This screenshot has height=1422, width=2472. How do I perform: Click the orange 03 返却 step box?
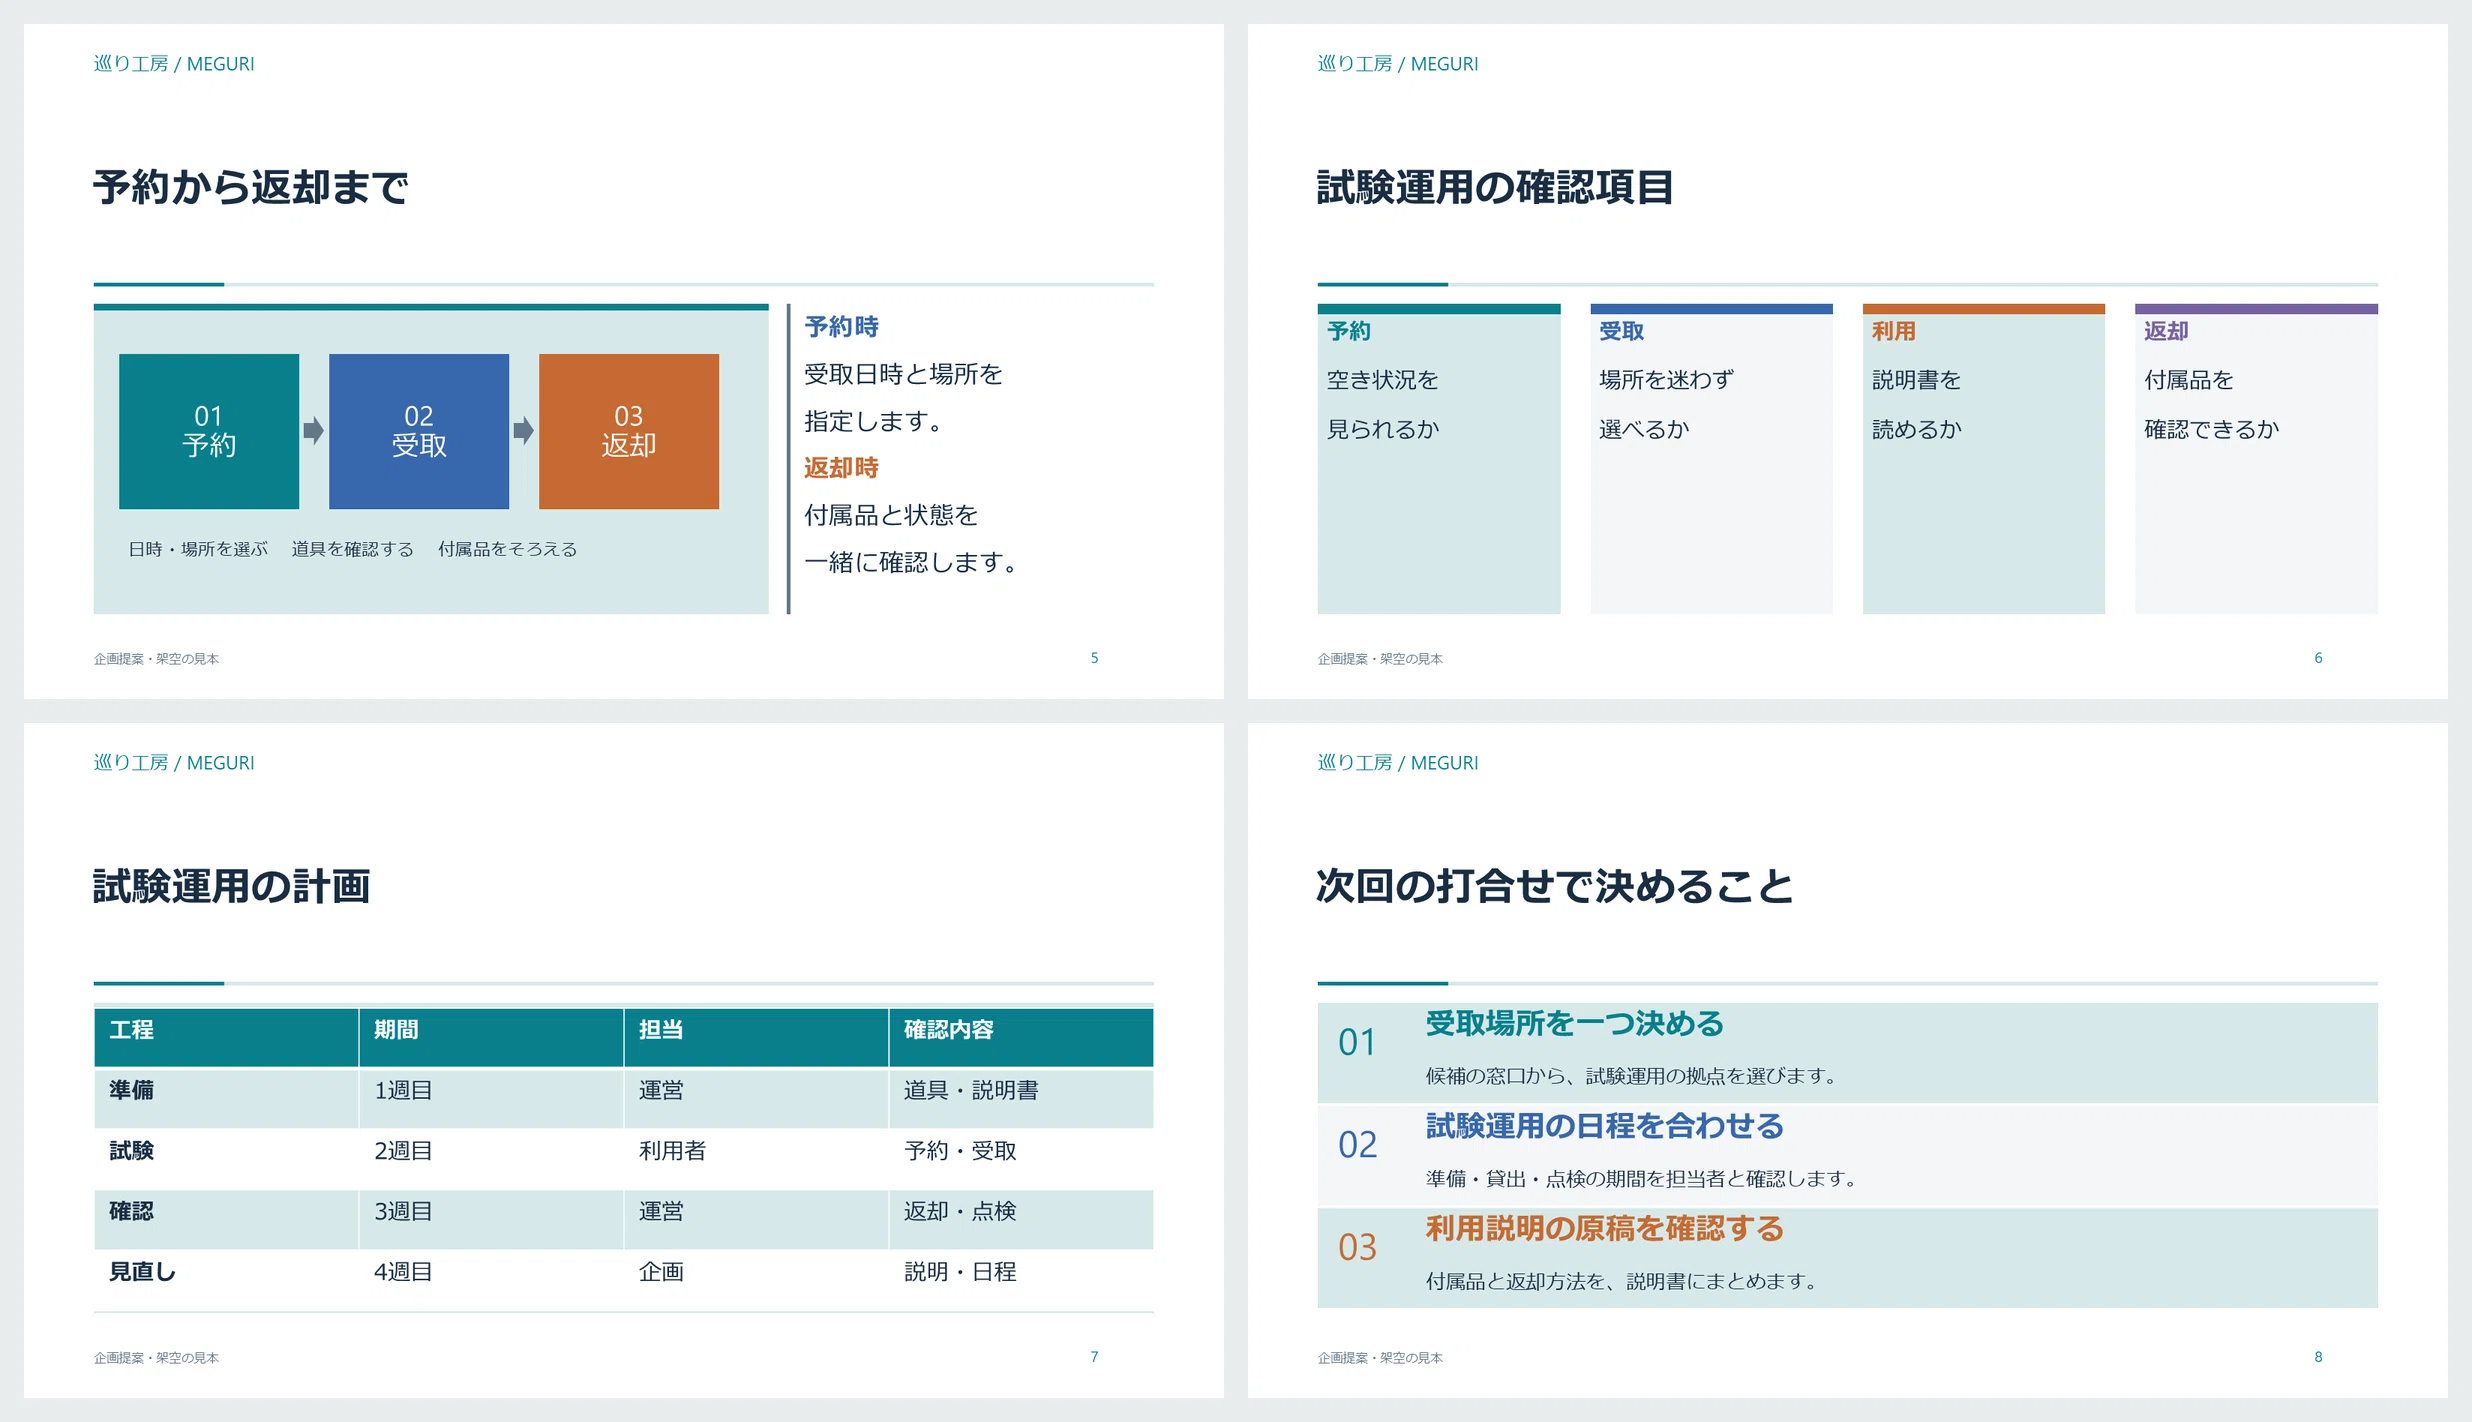629,431
